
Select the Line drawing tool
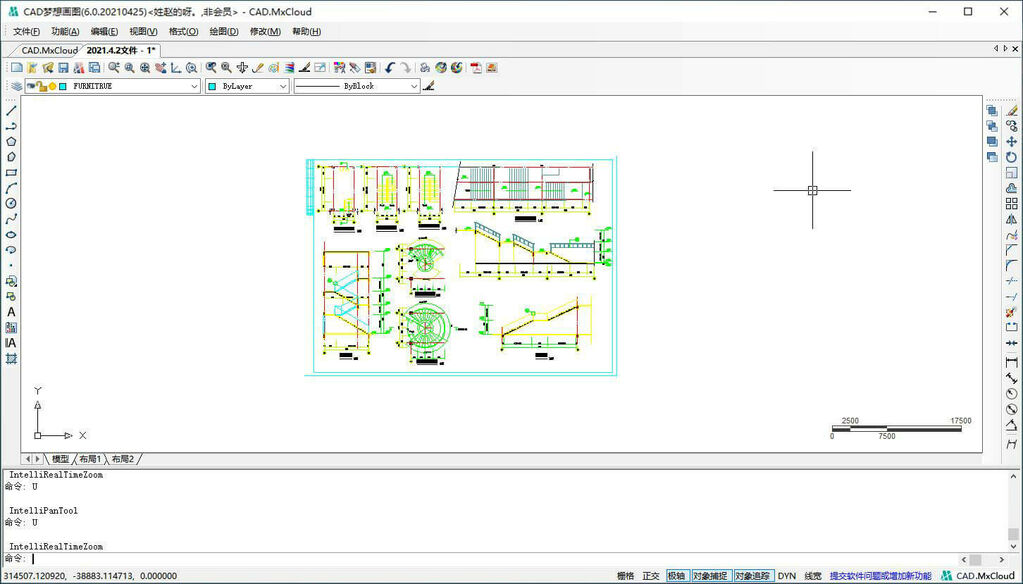pos(11,110)
